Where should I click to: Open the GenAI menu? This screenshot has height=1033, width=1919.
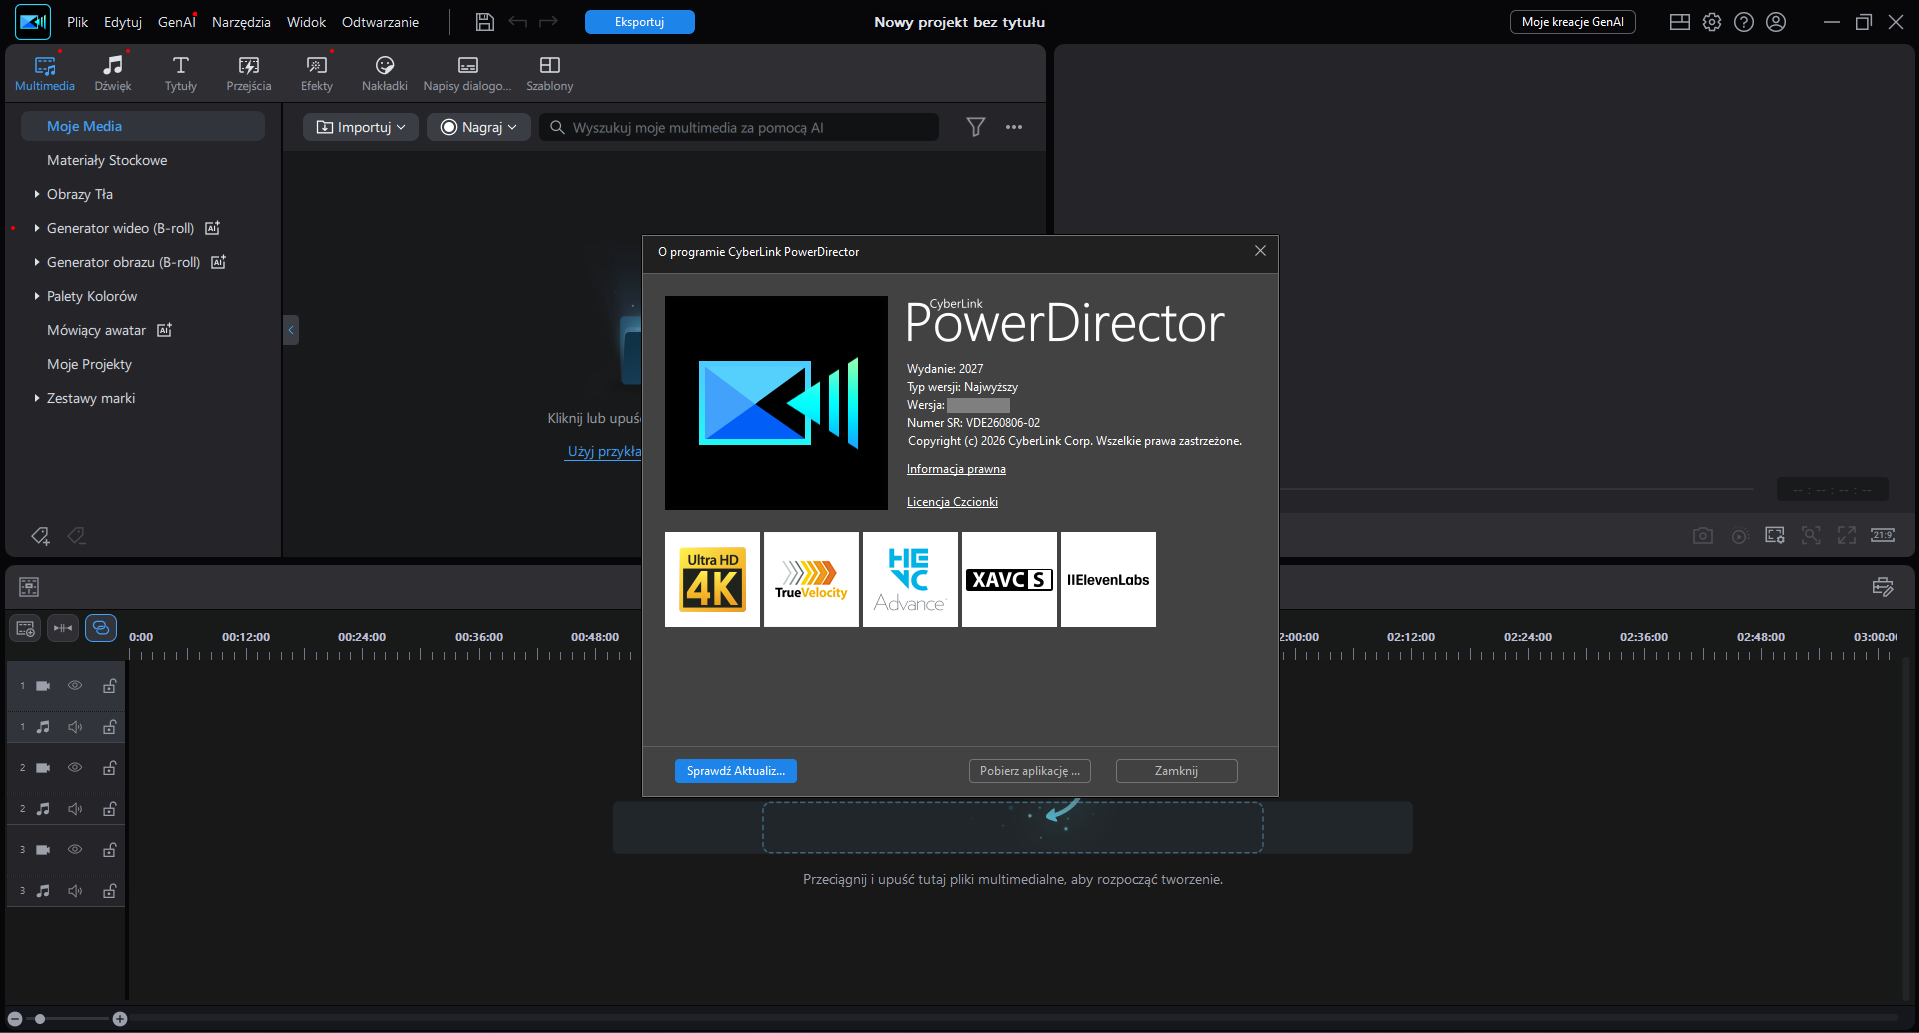pos(177,22)
